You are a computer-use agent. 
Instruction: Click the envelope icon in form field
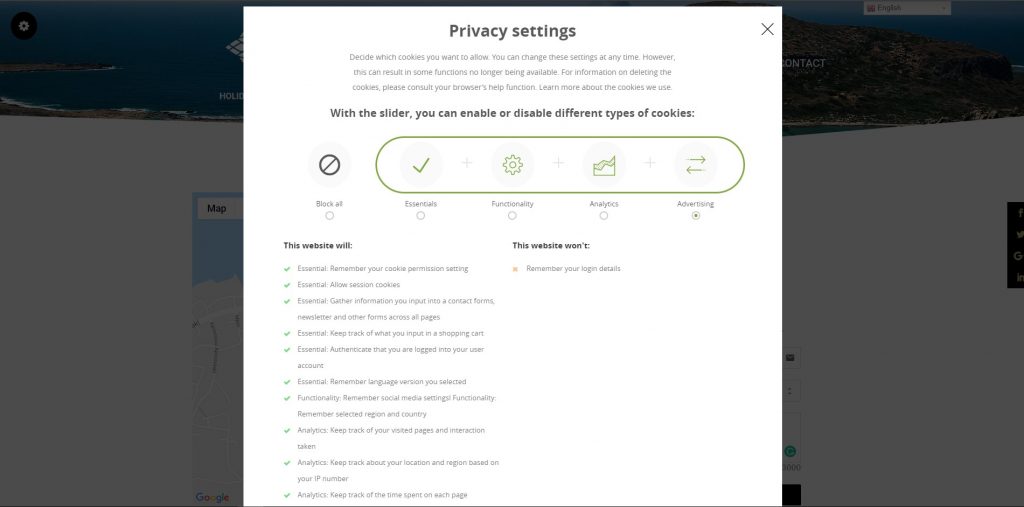coord(790,357)
